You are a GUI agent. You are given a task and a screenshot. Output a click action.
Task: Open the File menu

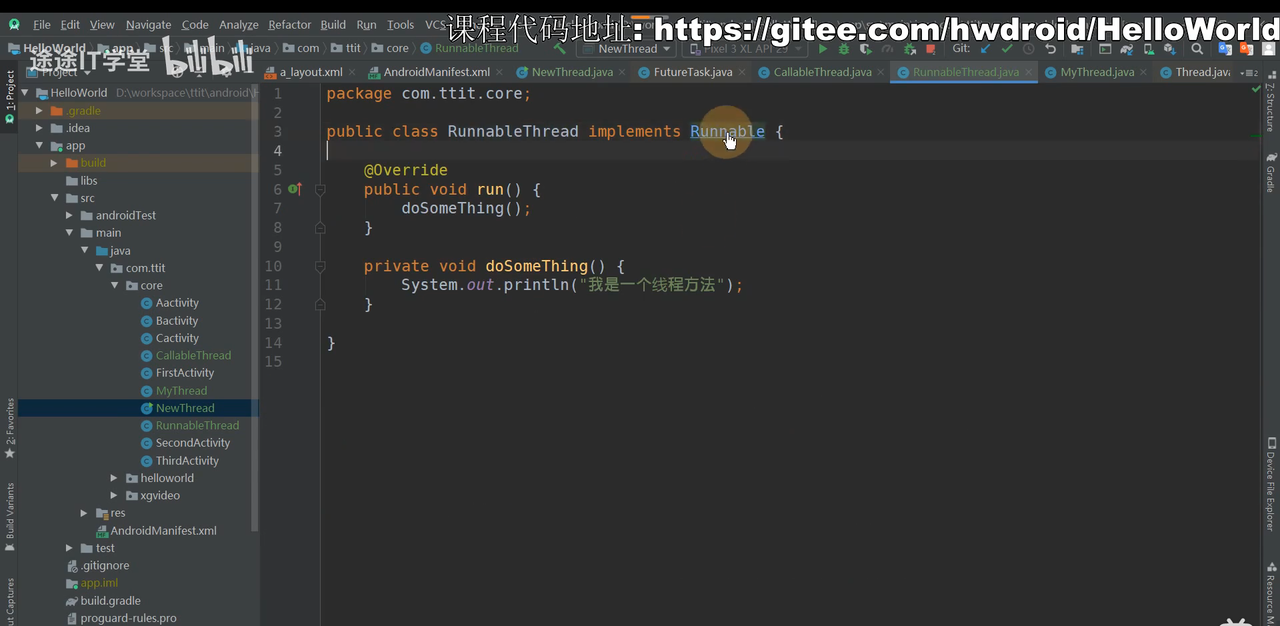[42, 24]
